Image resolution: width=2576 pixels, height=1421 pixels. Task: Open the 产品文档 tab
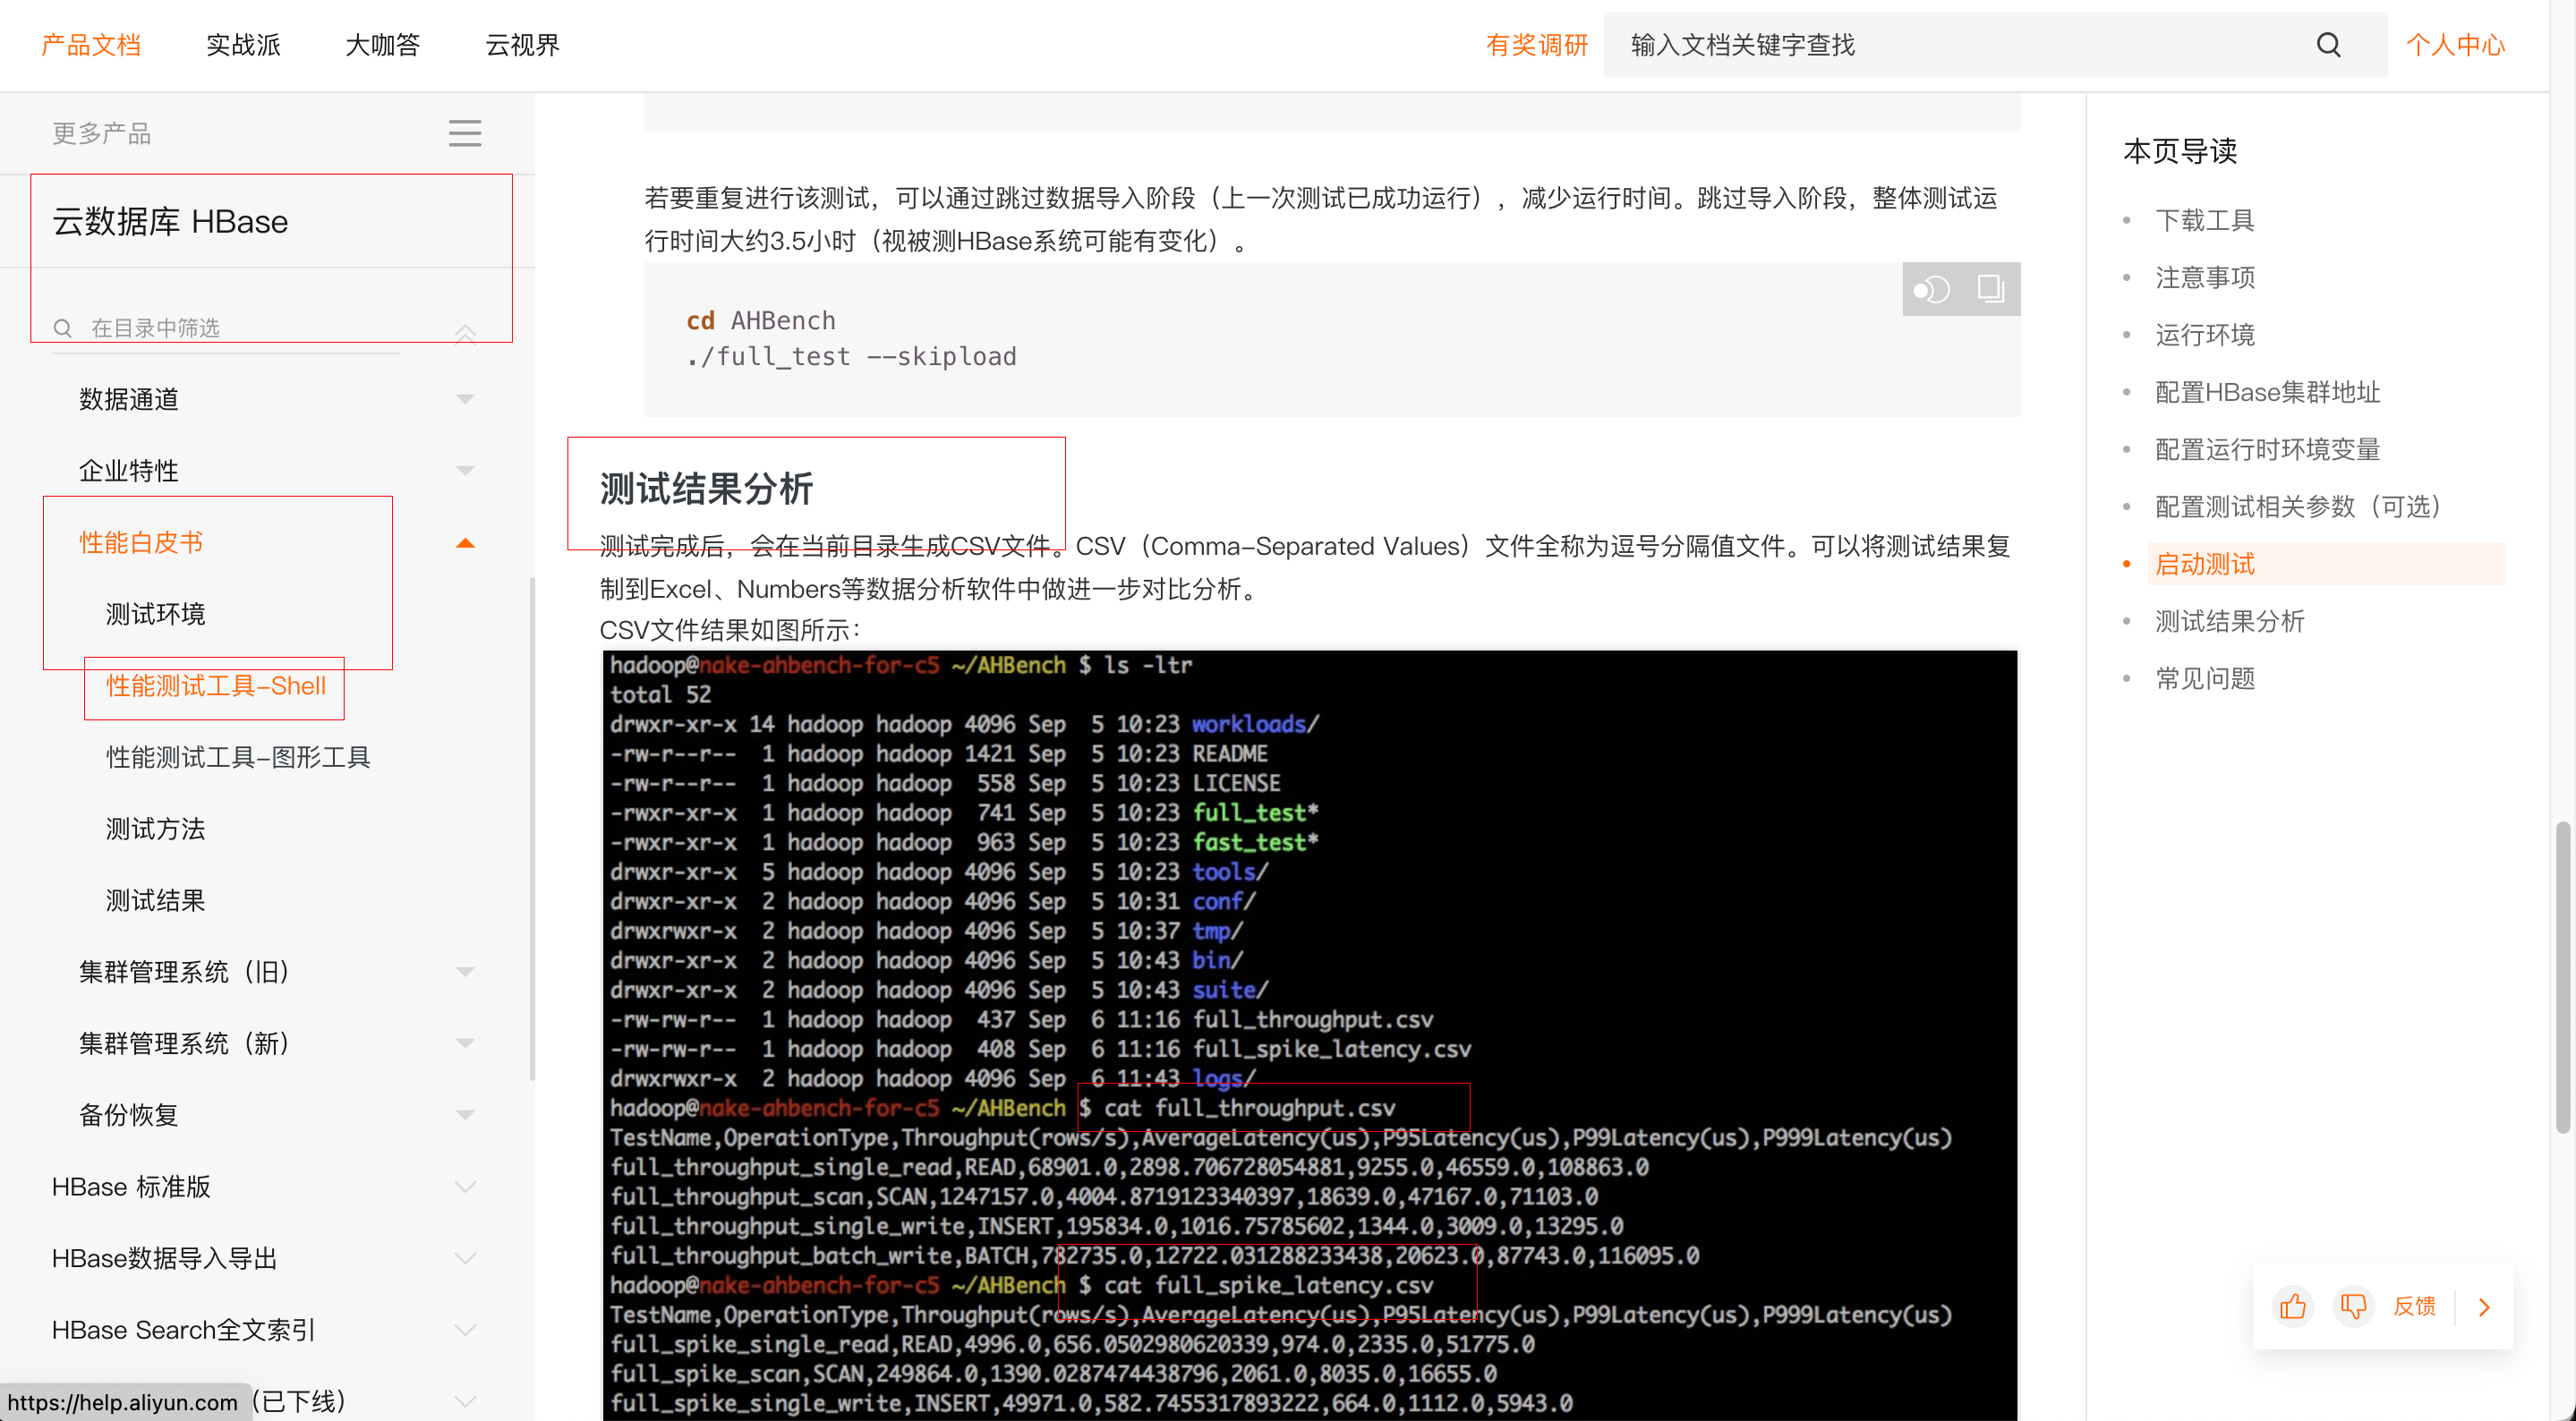[91, 45]
